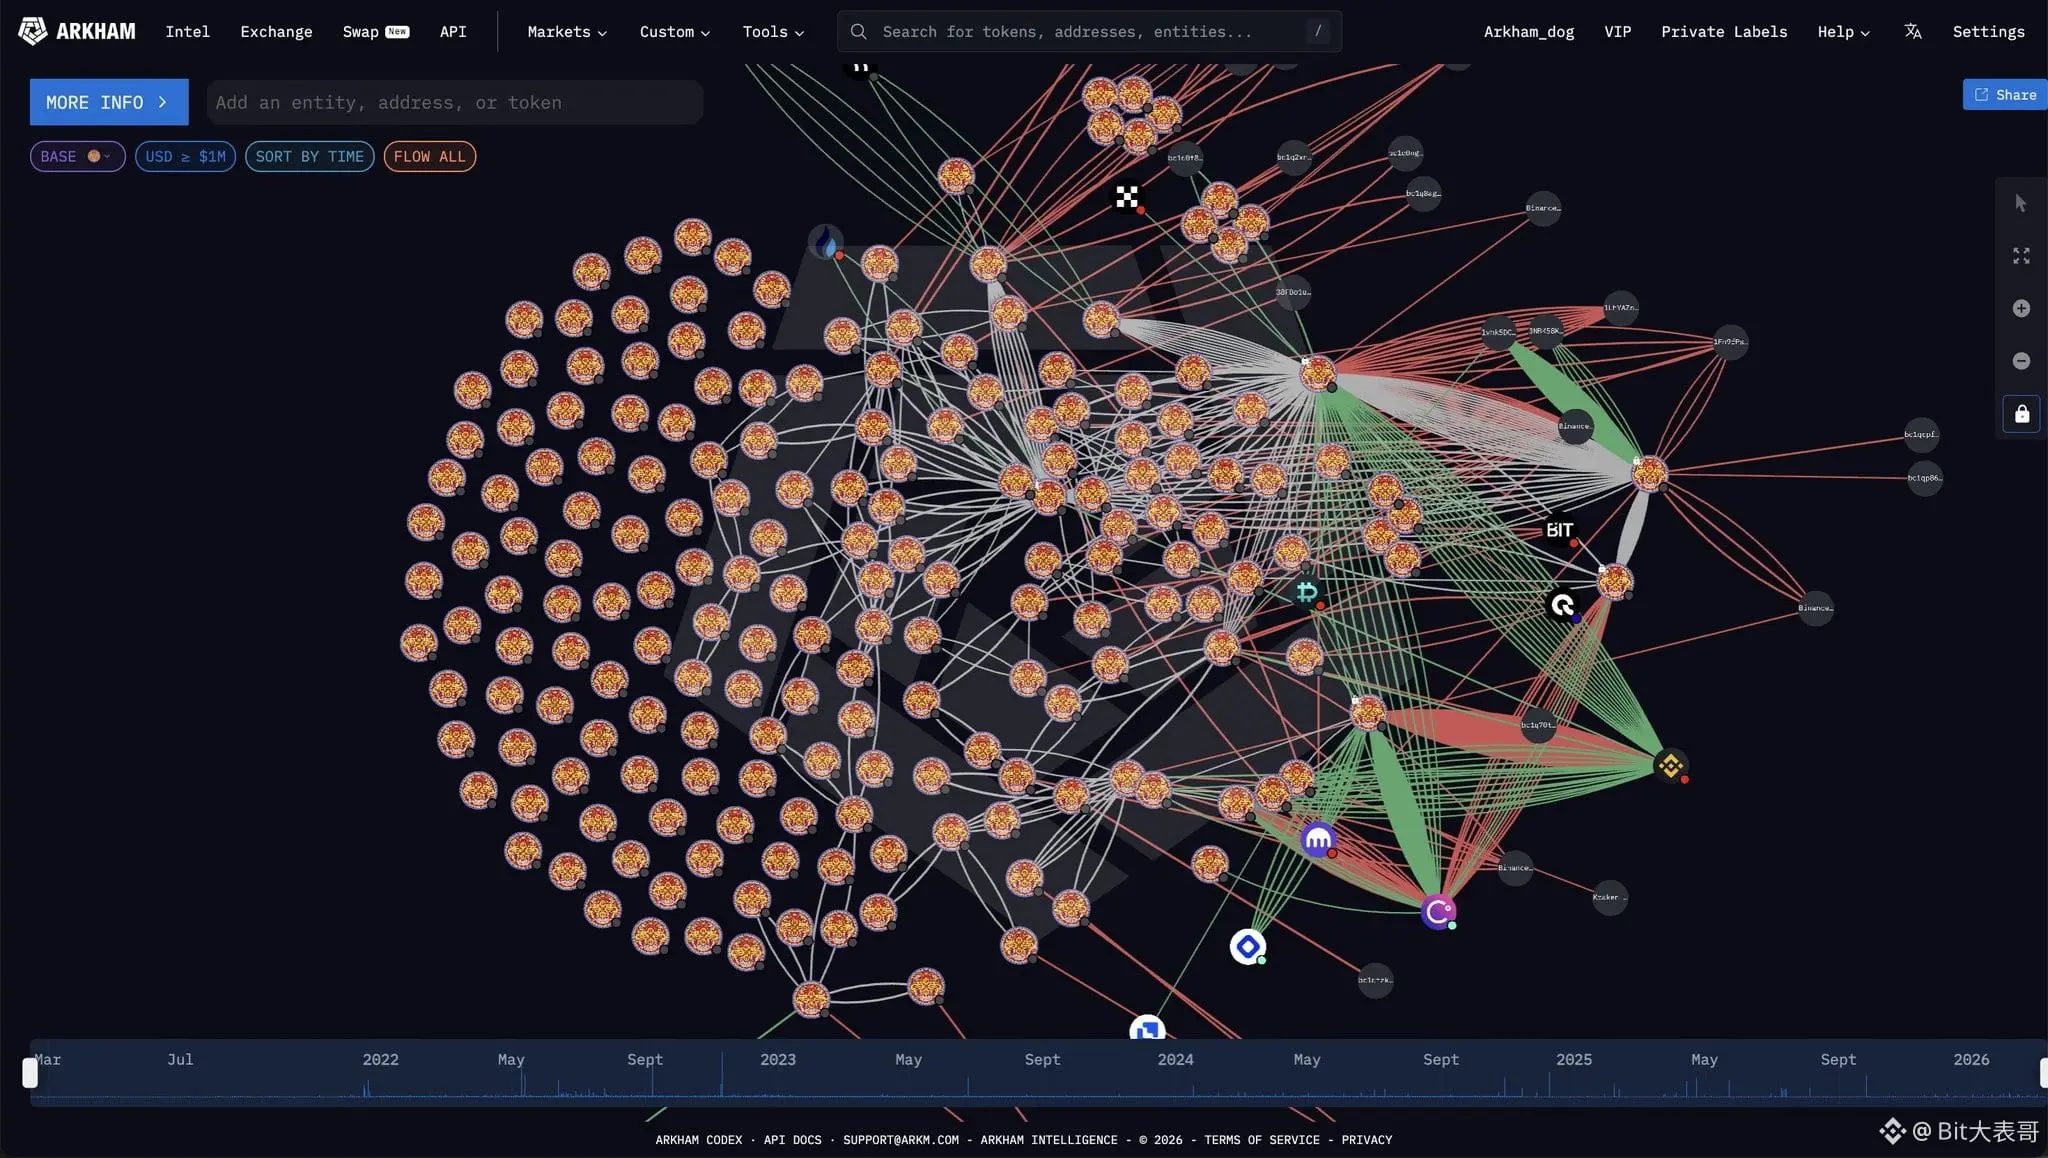The height and width of the screenshot is (1158, 2048).
Task: Open the language translation icon
Action: [1912, 31]
